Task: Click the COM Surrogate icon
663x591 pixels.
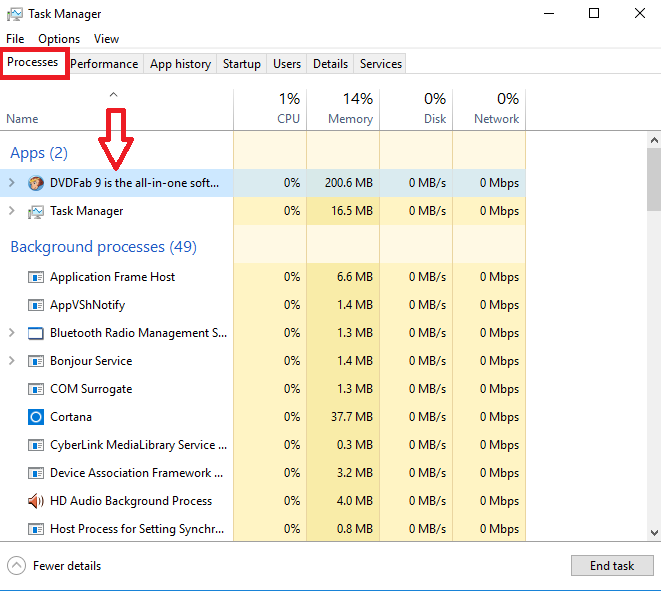Action: pos(36,389)
